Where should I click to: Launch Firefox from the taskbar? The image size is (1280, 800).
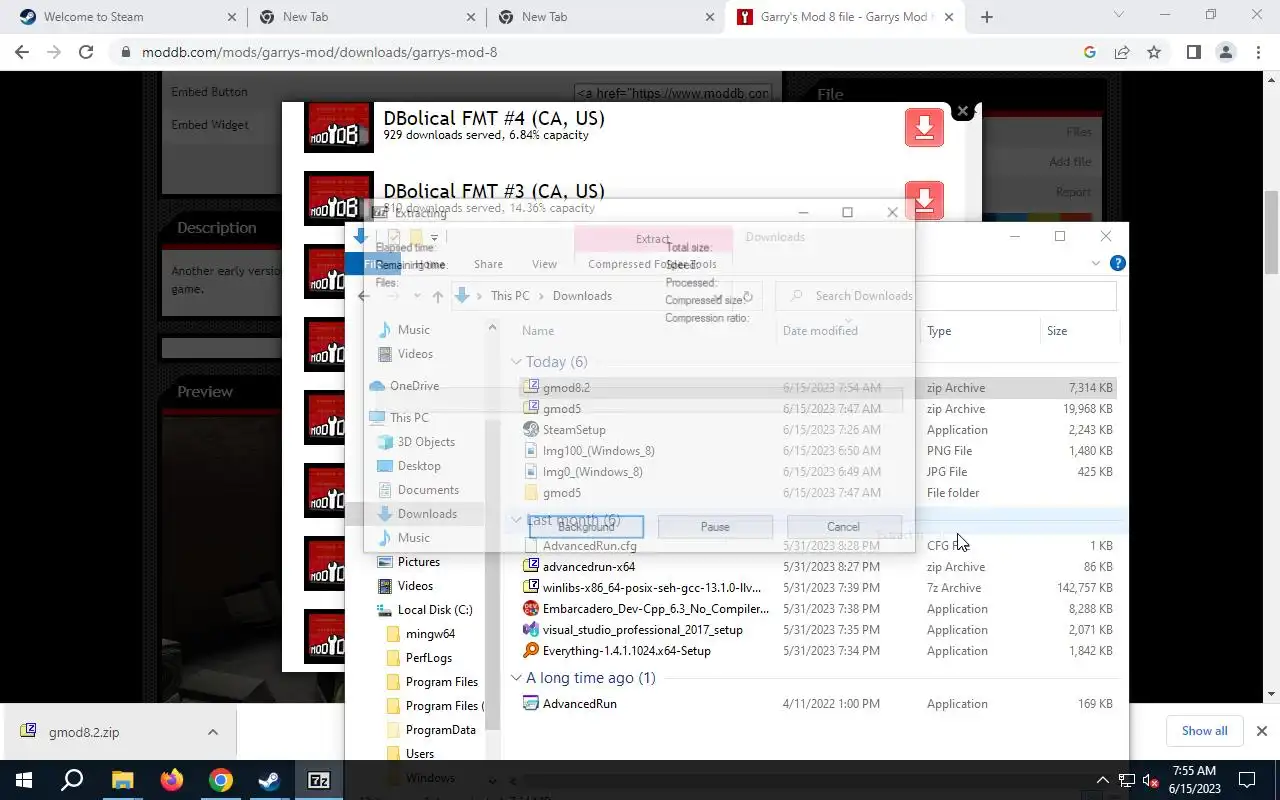(x=172, y=780)
